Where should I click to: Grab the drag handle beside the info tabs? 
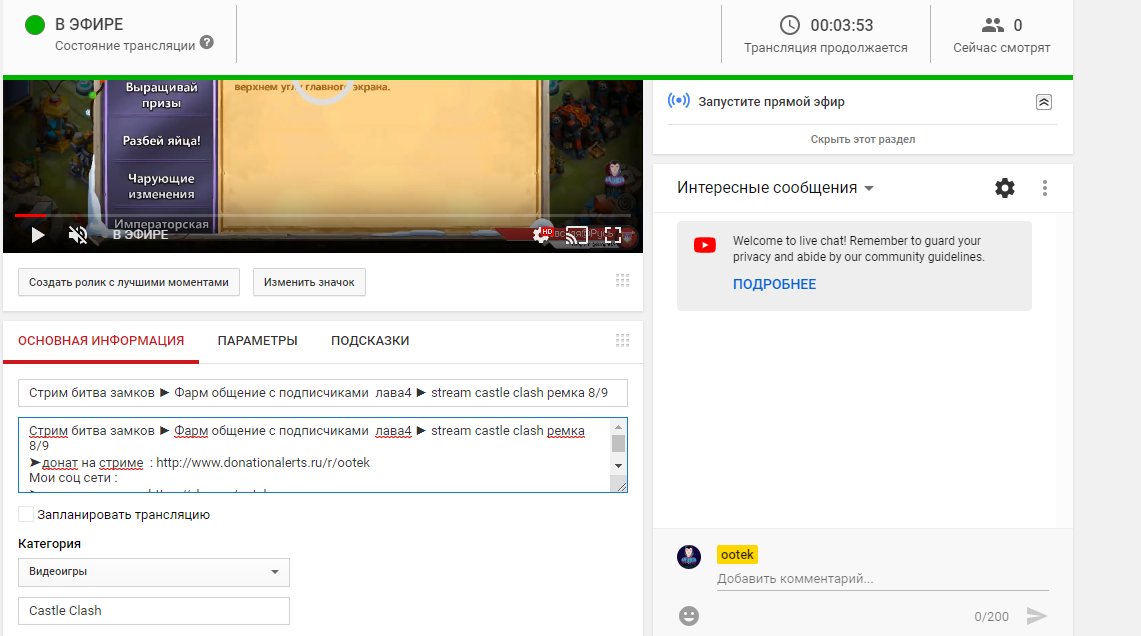[622, 341]
